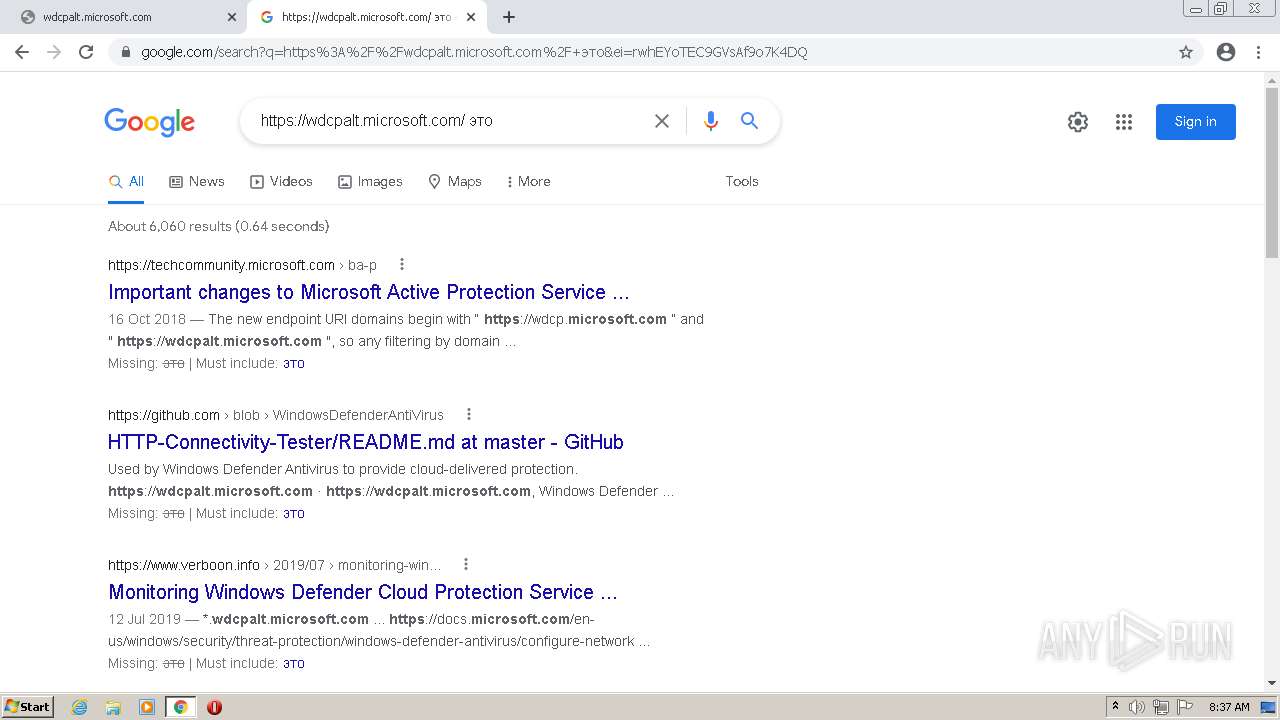Click Must include это under verboon result
This screenshot has width=1280, height=720.
pos(294,664)
